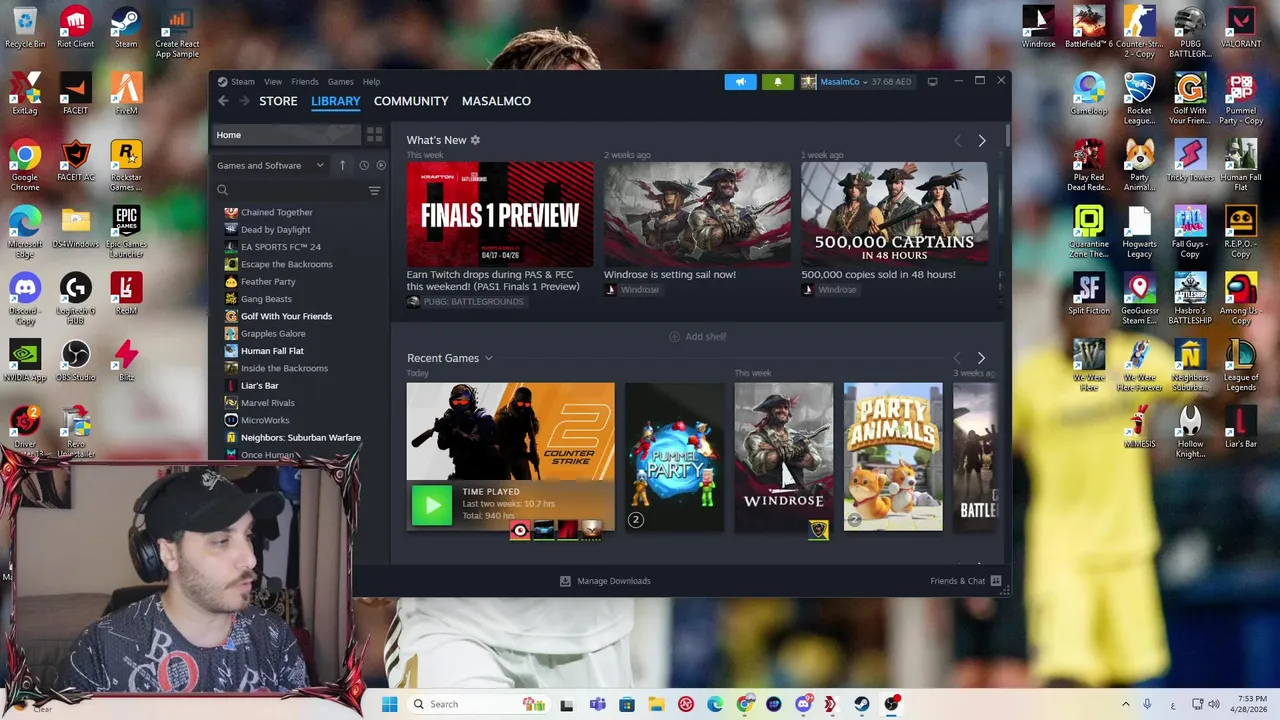The width and height of the screenshot is (1280, 720).
Task: Sort the library with the up-arrow icon
Action: [x=342, y=165]
